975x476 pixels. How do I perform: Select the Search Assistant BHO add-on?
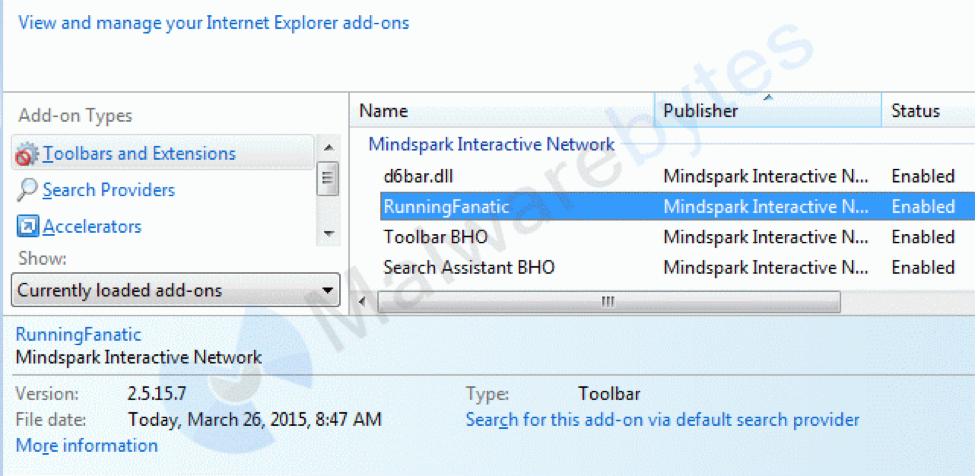(x=468, y=268)
